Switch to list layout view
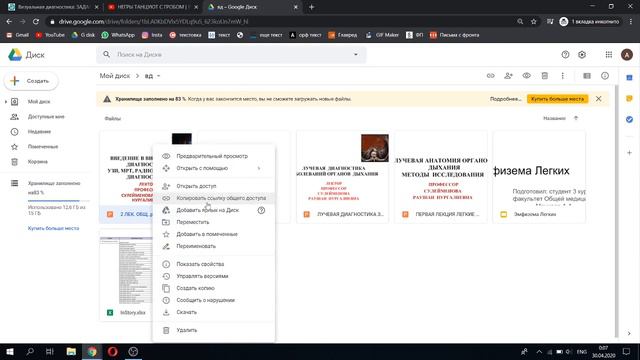The width and height of the screenshot is (640, 360). [587, 76]
